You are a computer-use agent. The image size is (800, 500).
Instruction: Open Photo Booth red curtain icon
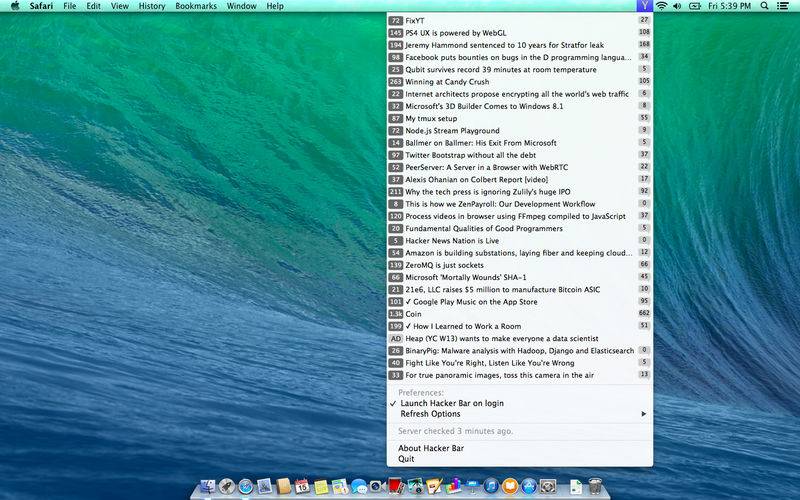(x=396, y=486)
